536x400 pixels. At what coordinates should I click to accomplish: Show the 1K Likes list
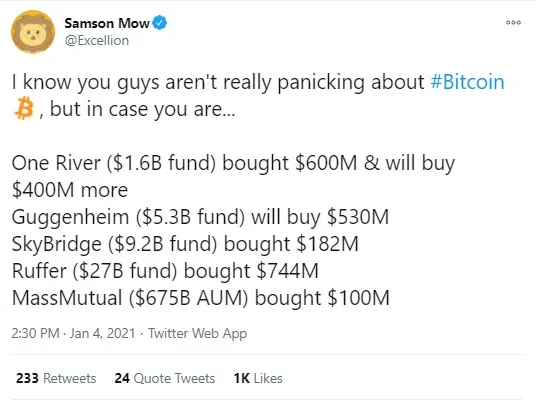(x=258, y=378)
